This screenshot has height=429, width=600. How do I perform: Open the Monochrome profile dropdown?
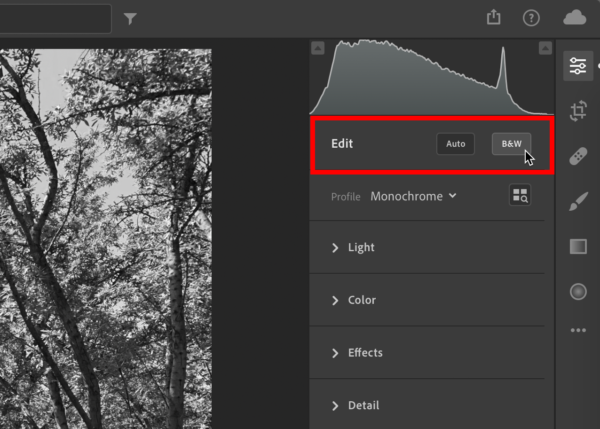click(413, 196)
